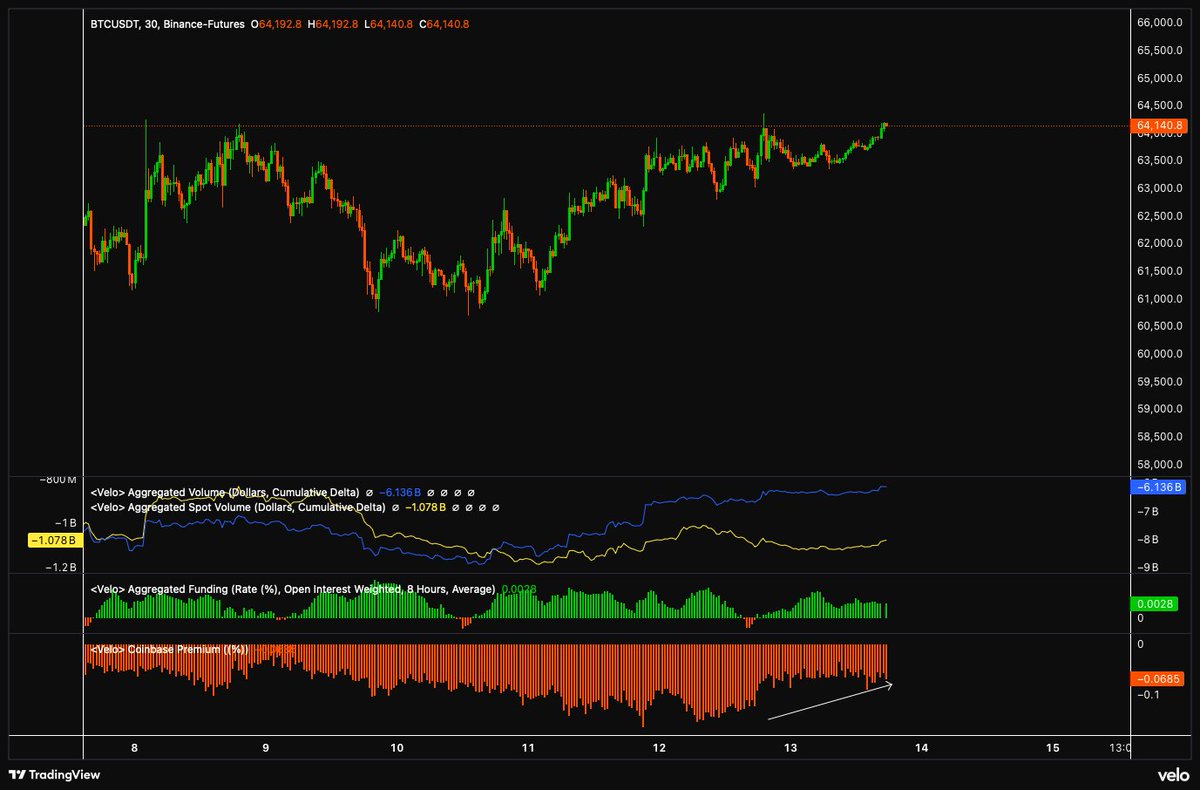This screenshot has width=1200, height=790.
Task: Click the 64,500.0 price axis label
Action: pos(1161,106)
